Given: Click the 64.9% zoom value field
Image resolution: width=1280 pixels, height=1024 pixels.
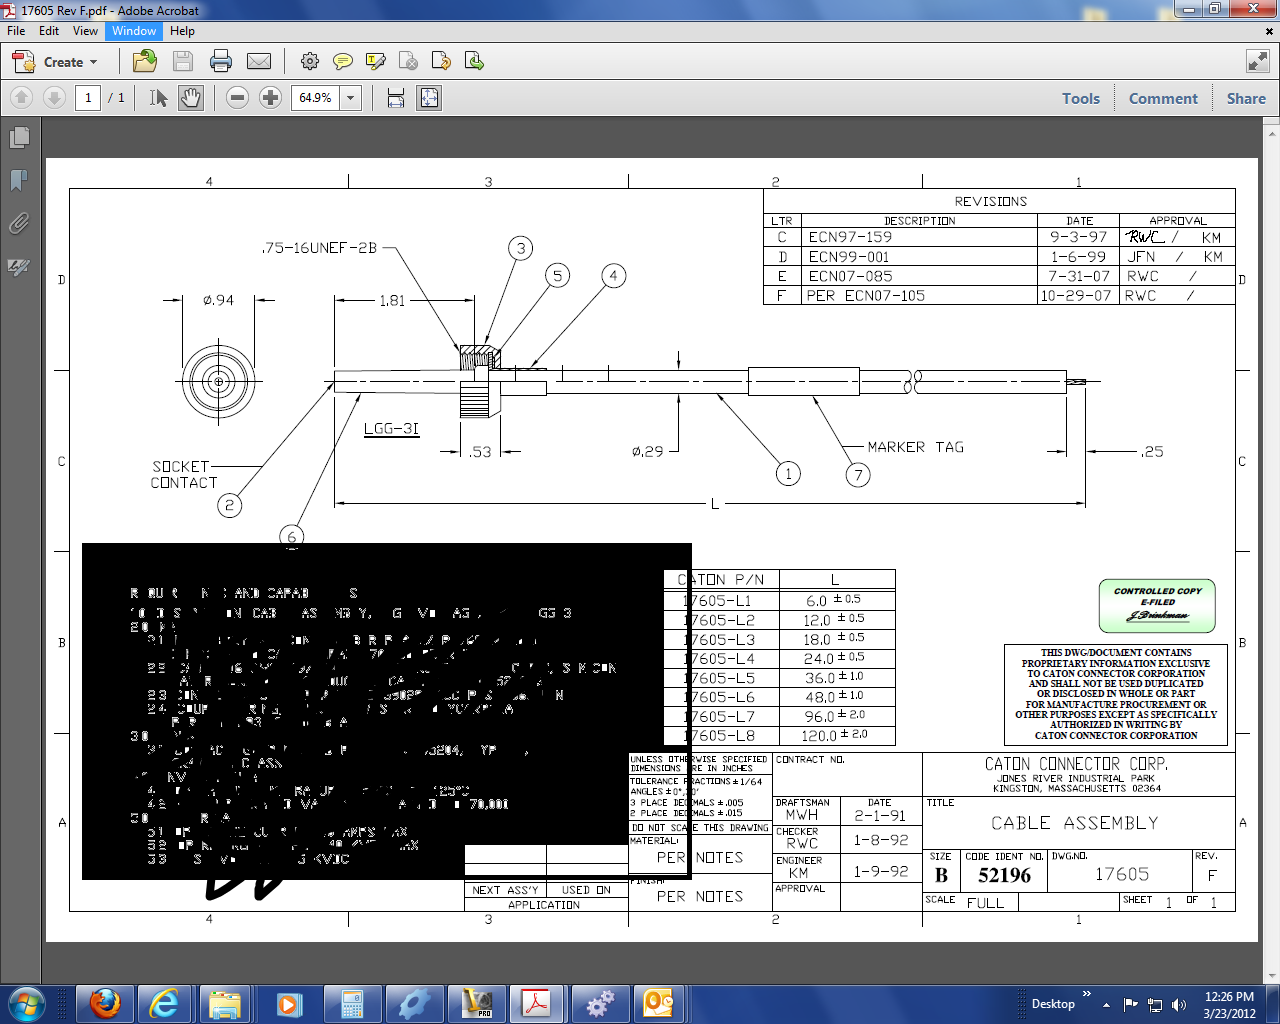Looking at the screenshot, I should pos(316,98).
